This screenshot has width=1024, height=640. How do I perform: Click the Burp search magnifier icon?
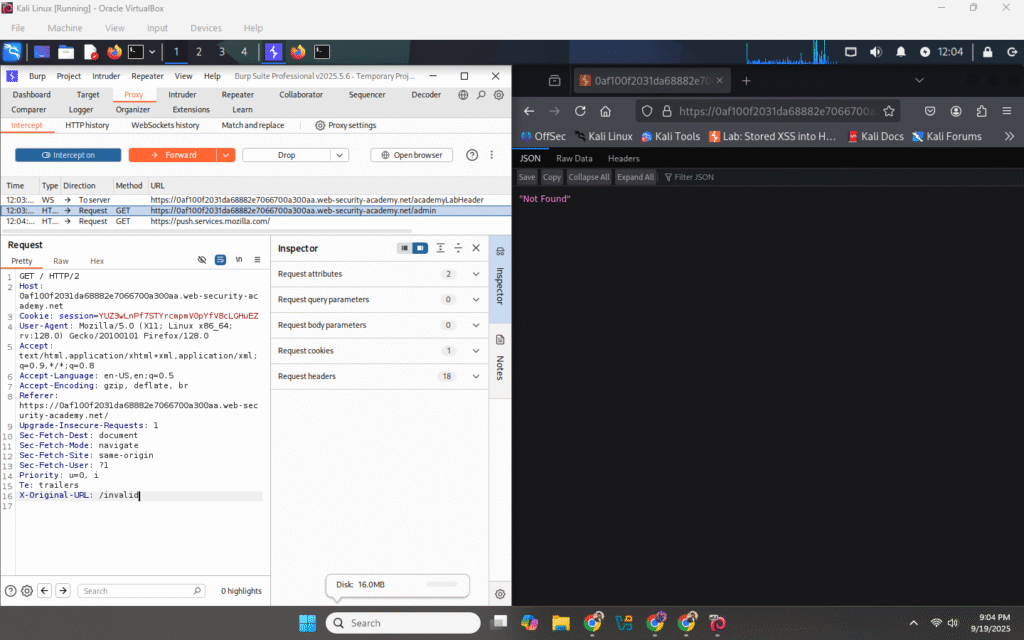click(481, 95)
